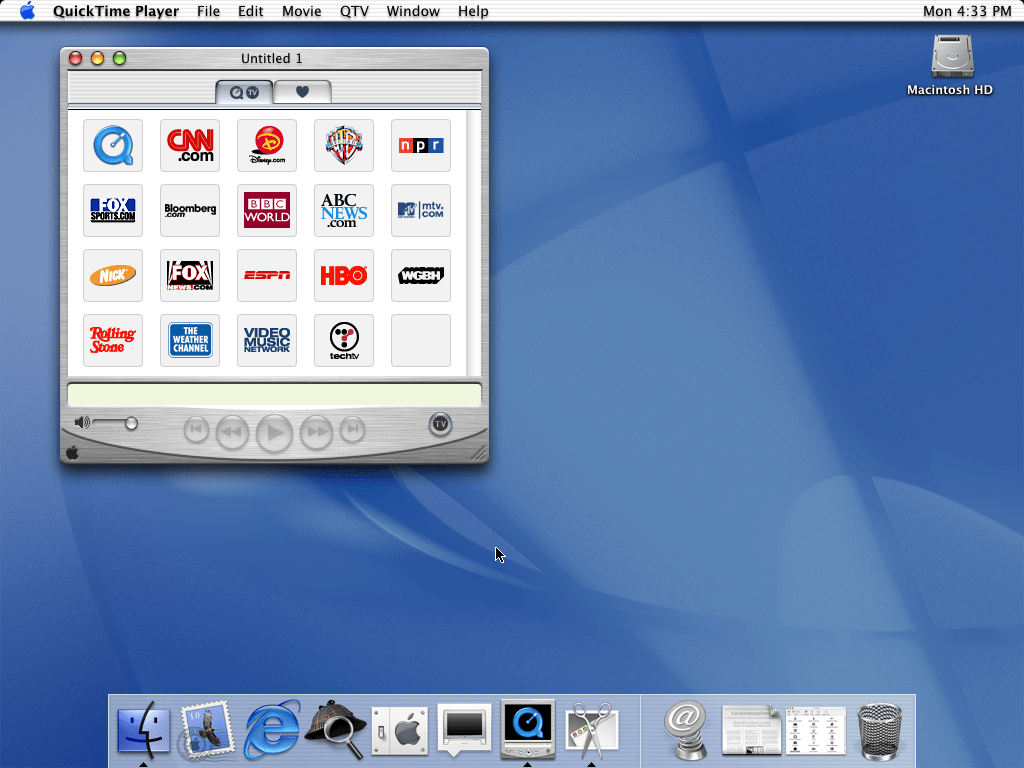Click the volume slider knob

click(x=131, y=423)
